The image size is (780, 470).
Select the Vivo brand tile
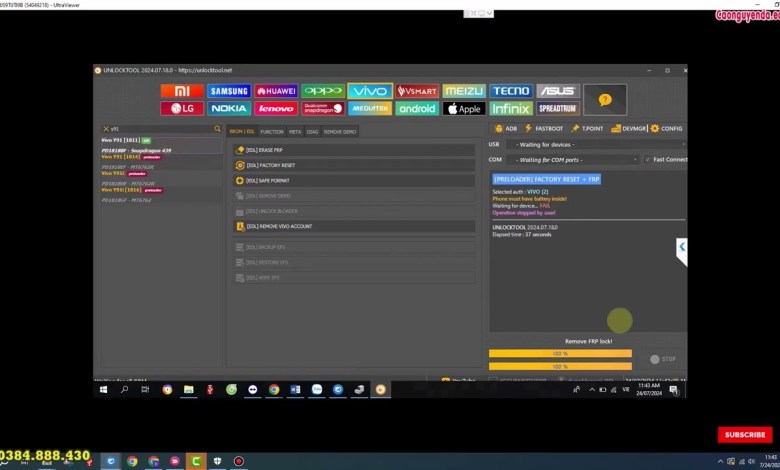tap(370, 91)
